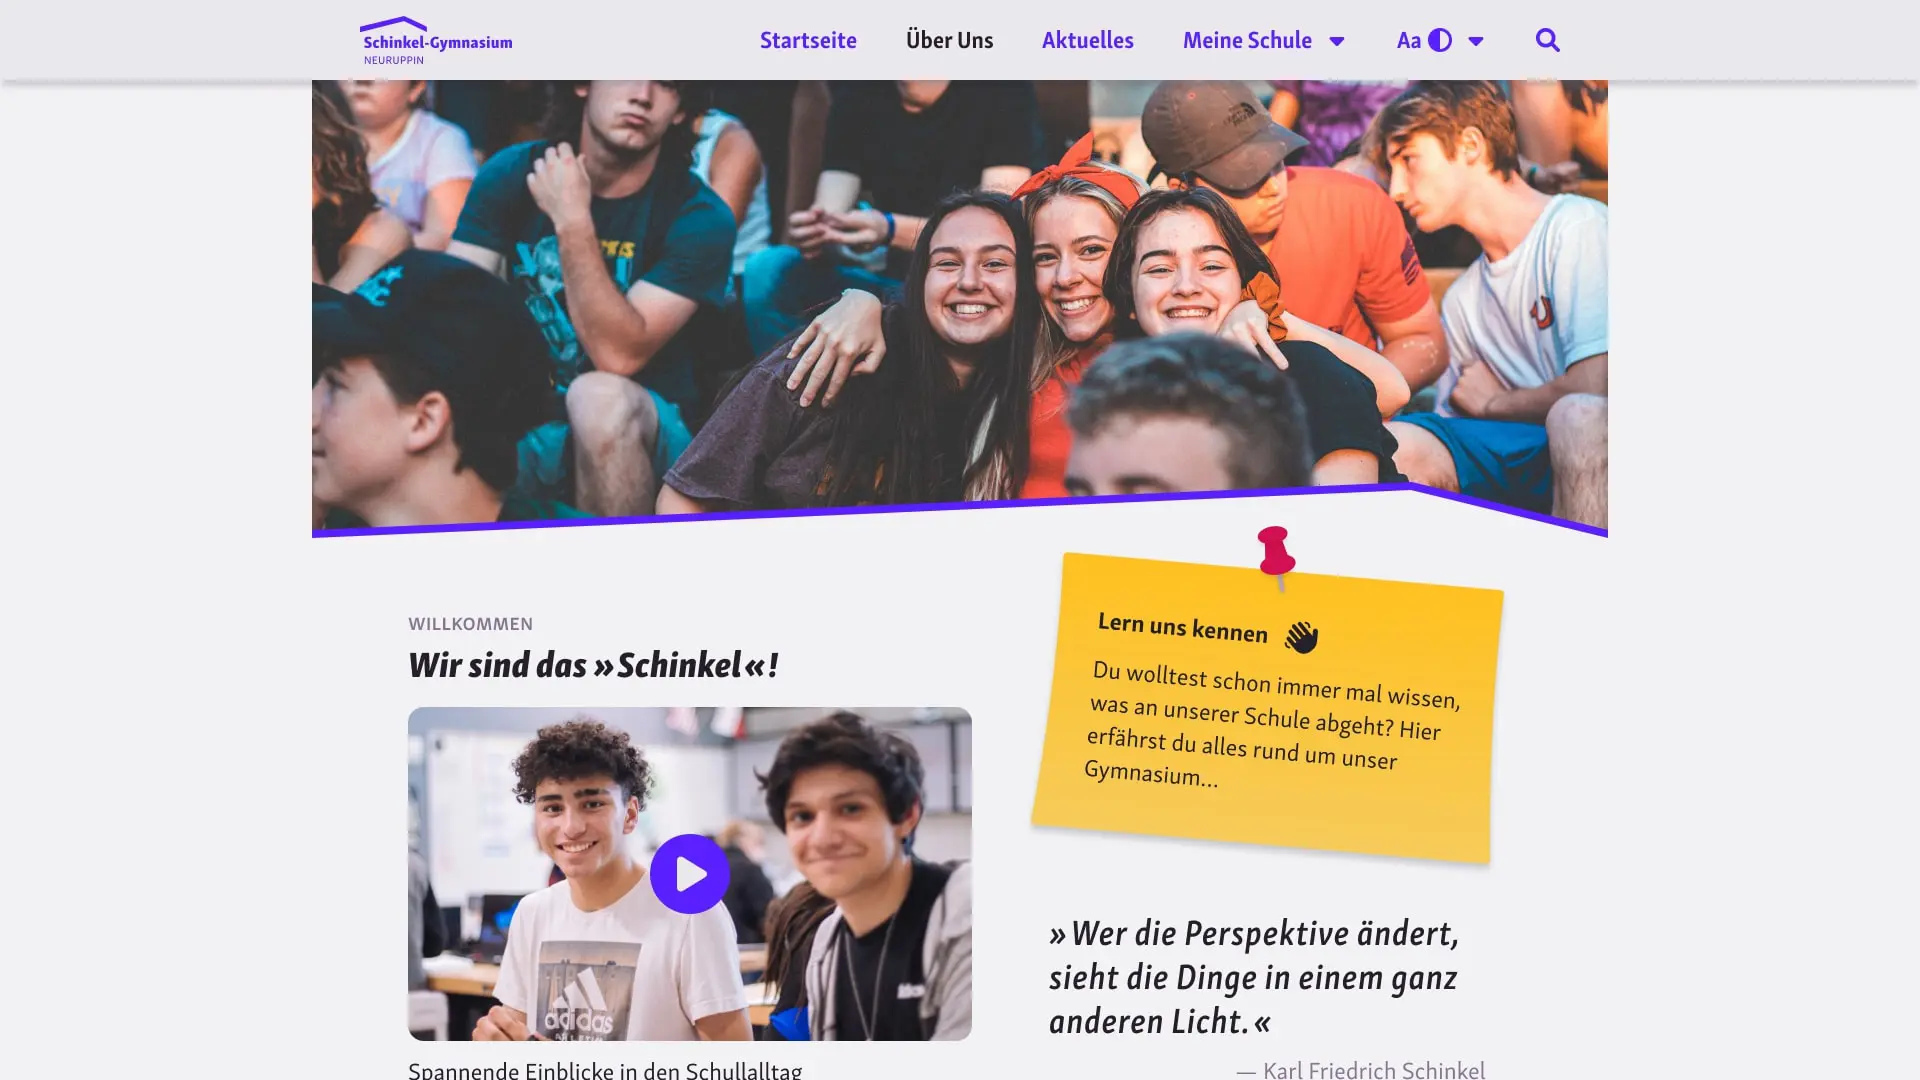Click the Wir sind das Schinkel heading

pos(593,665)
